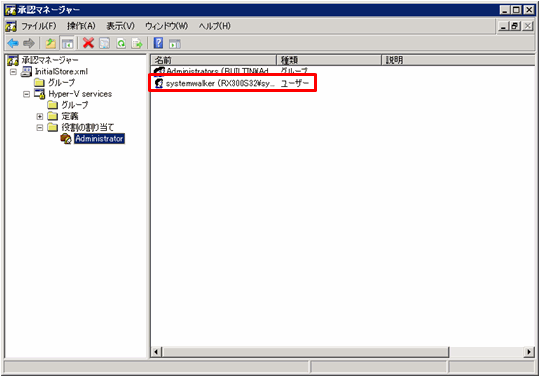Select Administrator role in the tree
Viewport: 540px width, 377px height.
coord(99,139)
